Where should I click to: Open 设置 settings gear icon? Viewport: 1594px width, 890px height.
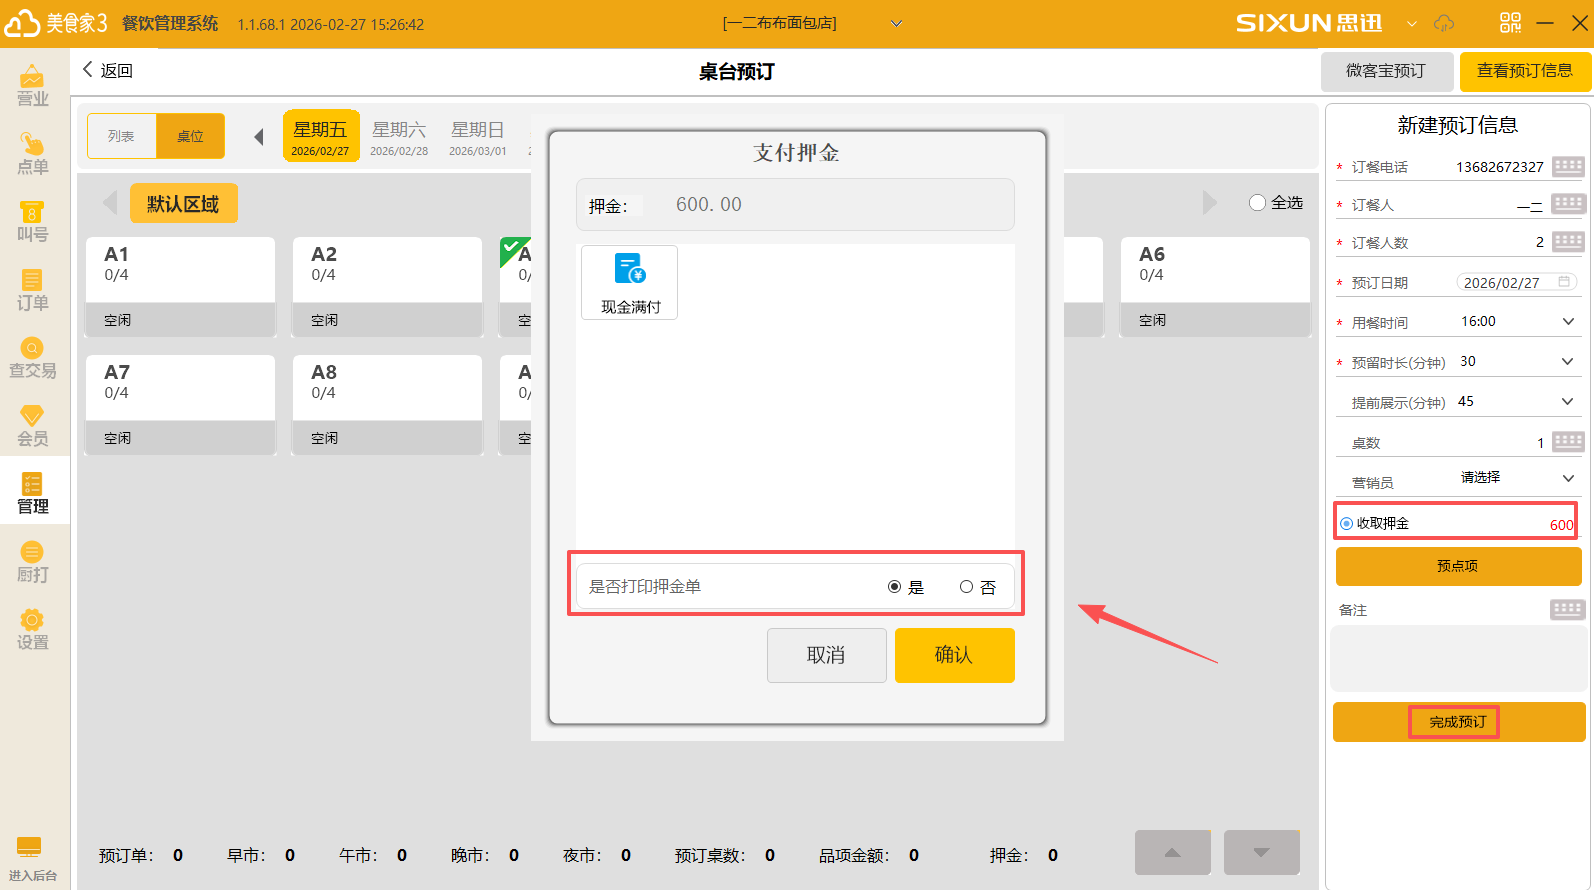point(32,629)
